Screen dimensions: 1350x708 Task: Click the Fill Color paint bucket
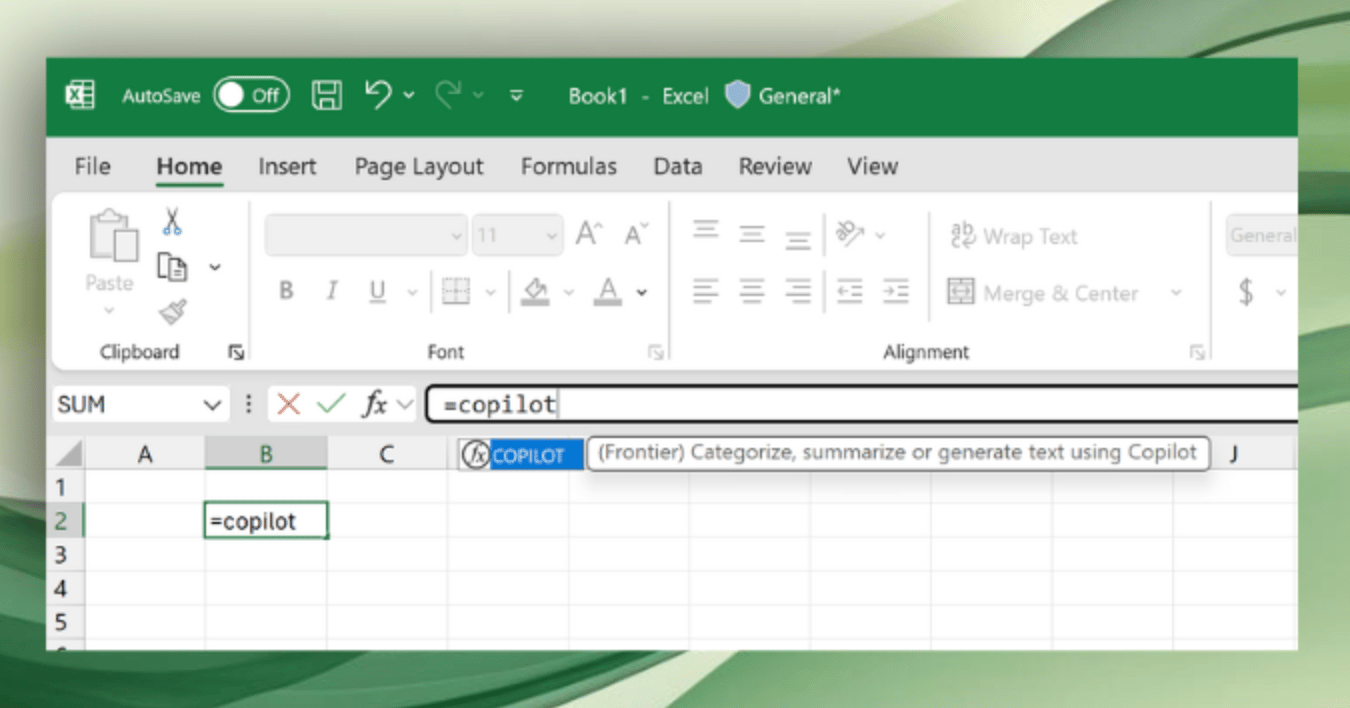[x=536, y=292]
